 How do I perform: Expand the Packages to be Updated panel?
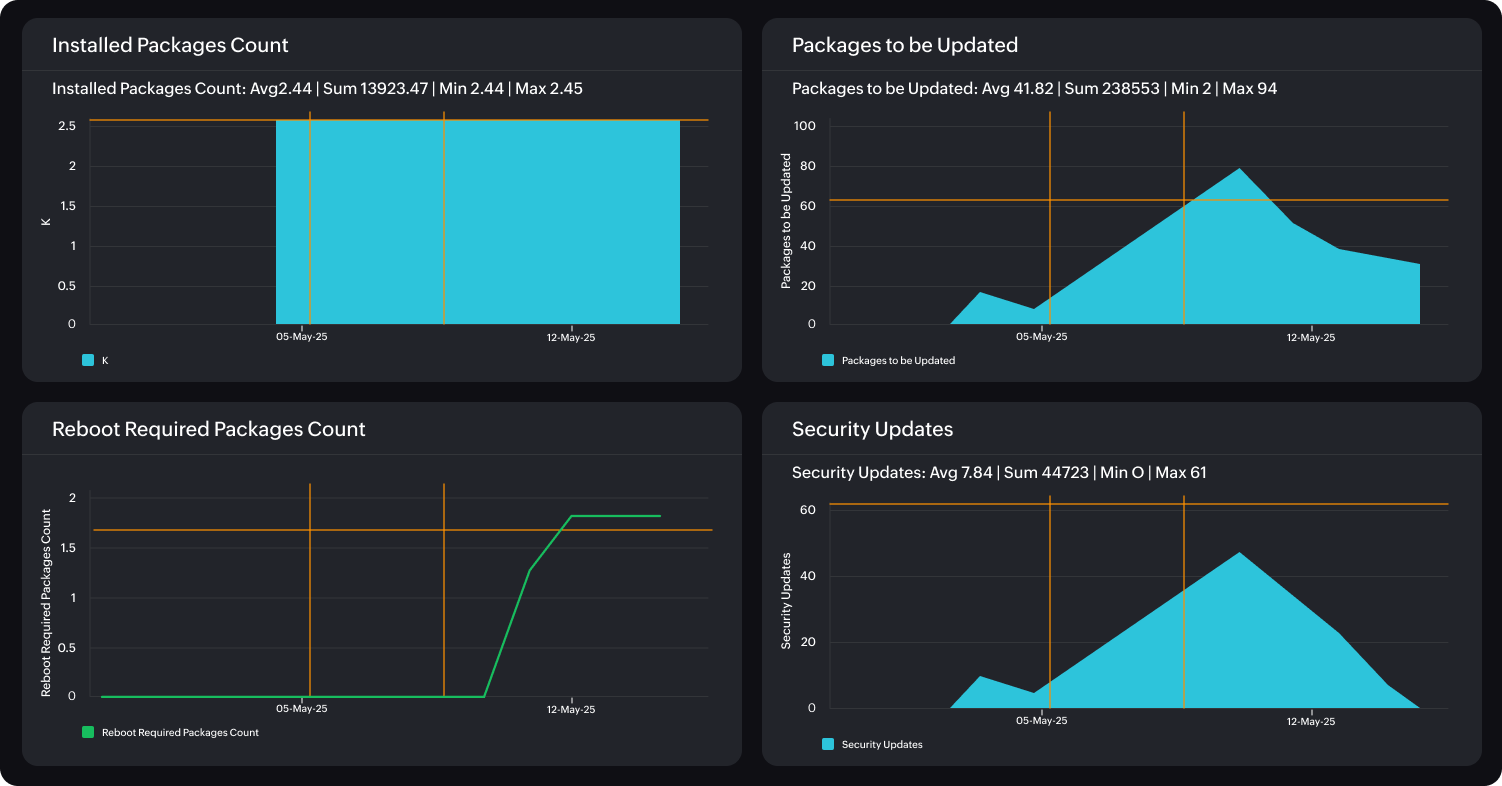(x=905, y=45)
